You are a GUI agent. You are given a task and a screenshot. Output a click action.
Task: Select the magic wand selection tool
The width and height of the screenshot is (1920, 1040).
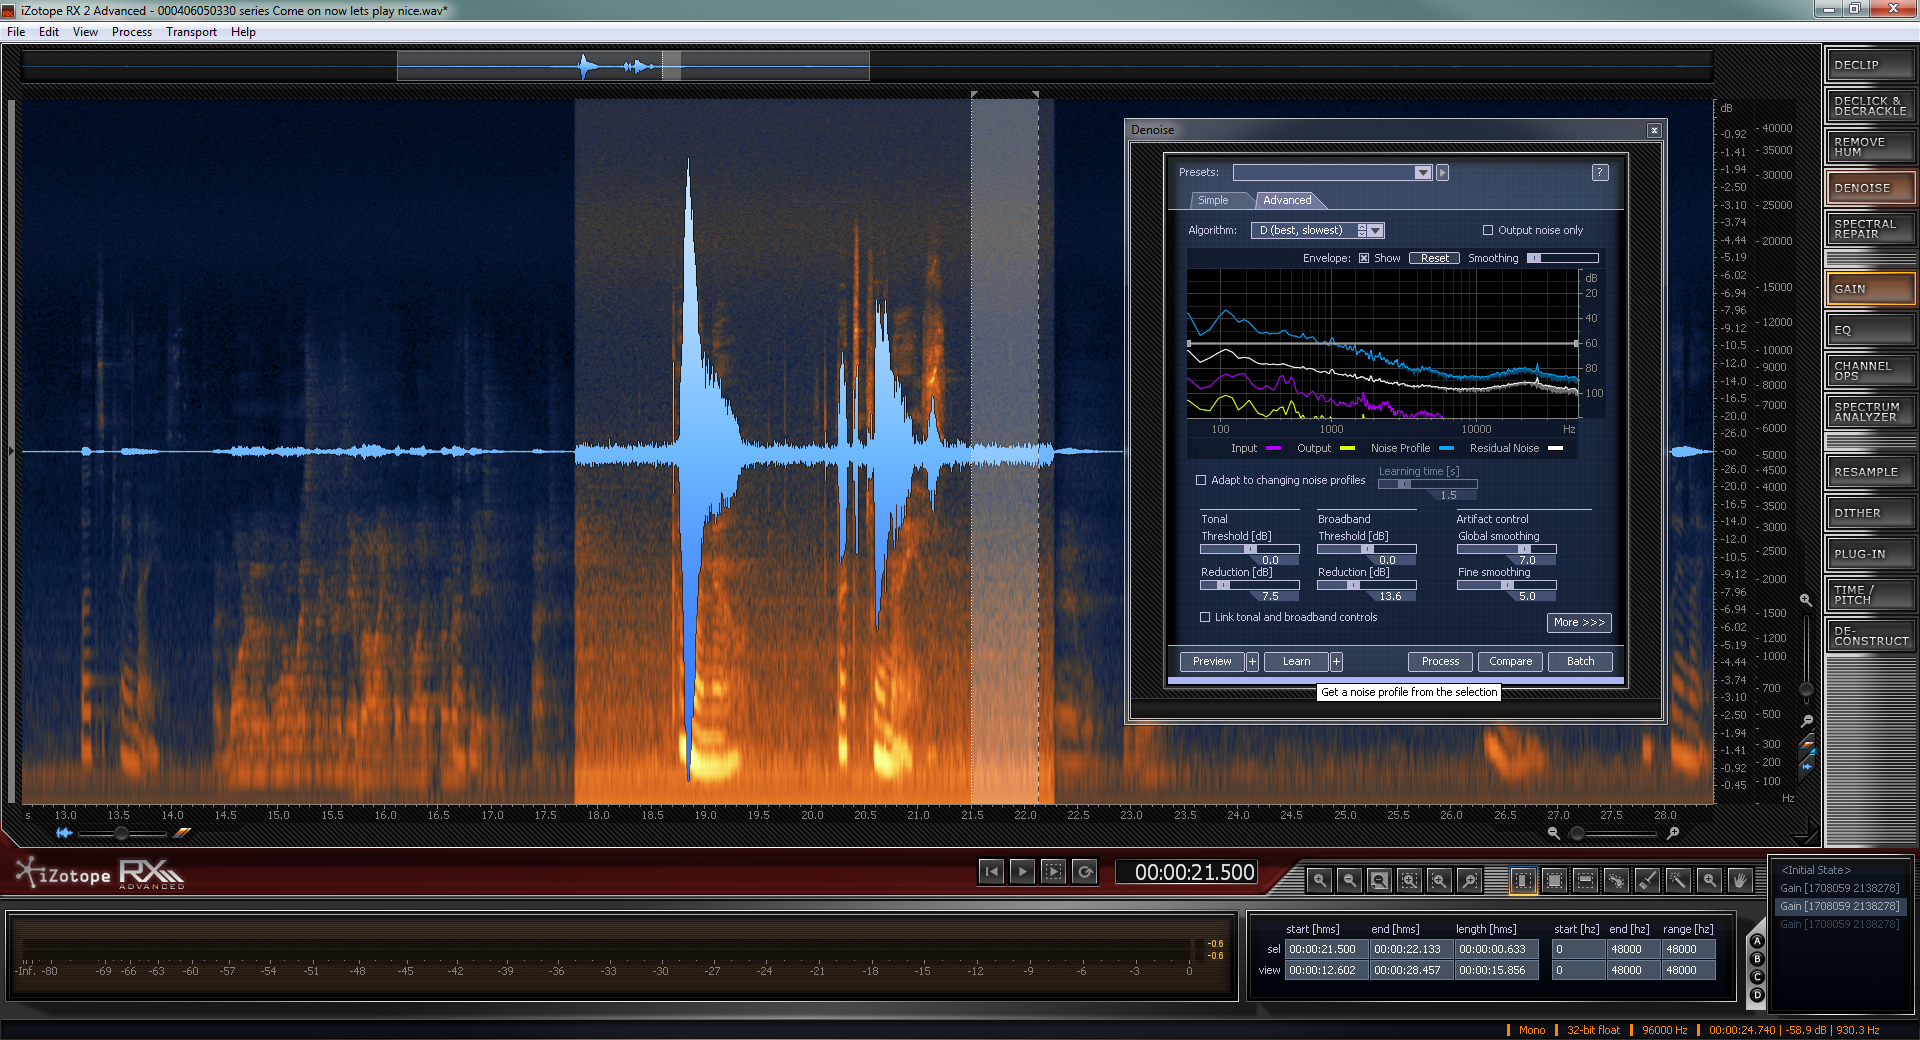tap(1678, 880)
